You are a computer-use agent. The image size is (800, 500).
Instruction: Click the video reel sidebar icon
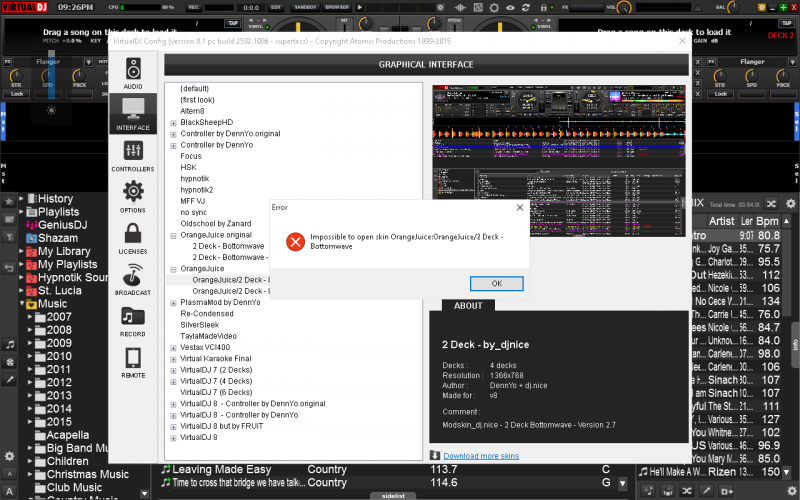tap(9, 362)
